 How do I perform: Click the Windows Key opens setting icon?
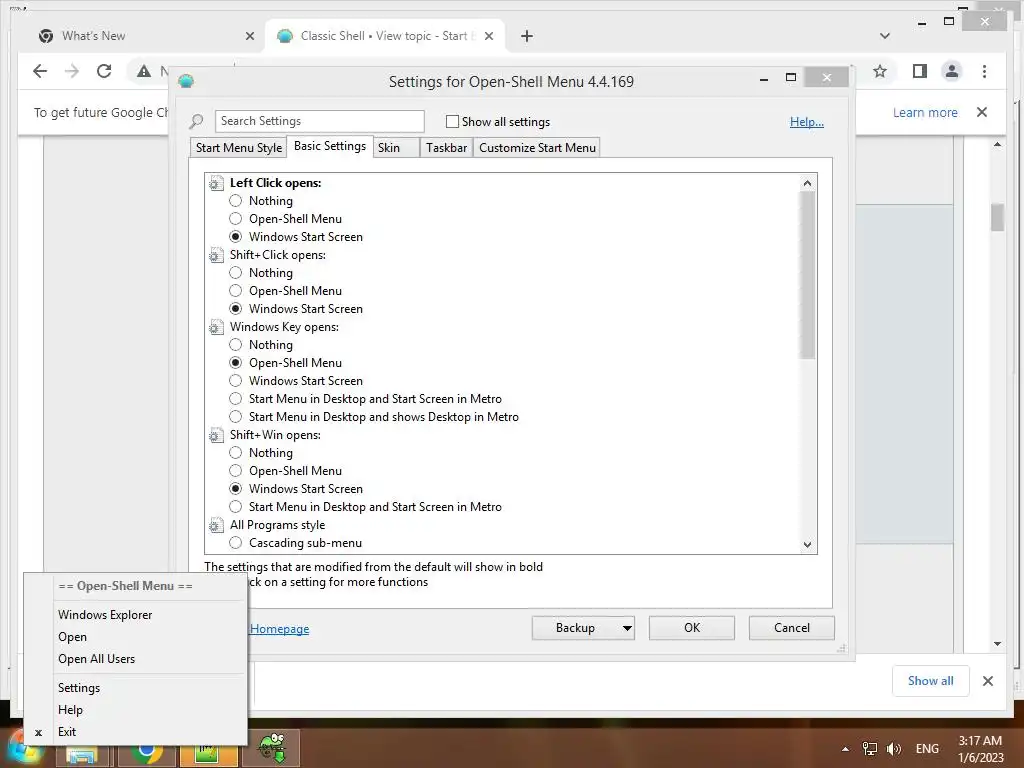[216, 327]
